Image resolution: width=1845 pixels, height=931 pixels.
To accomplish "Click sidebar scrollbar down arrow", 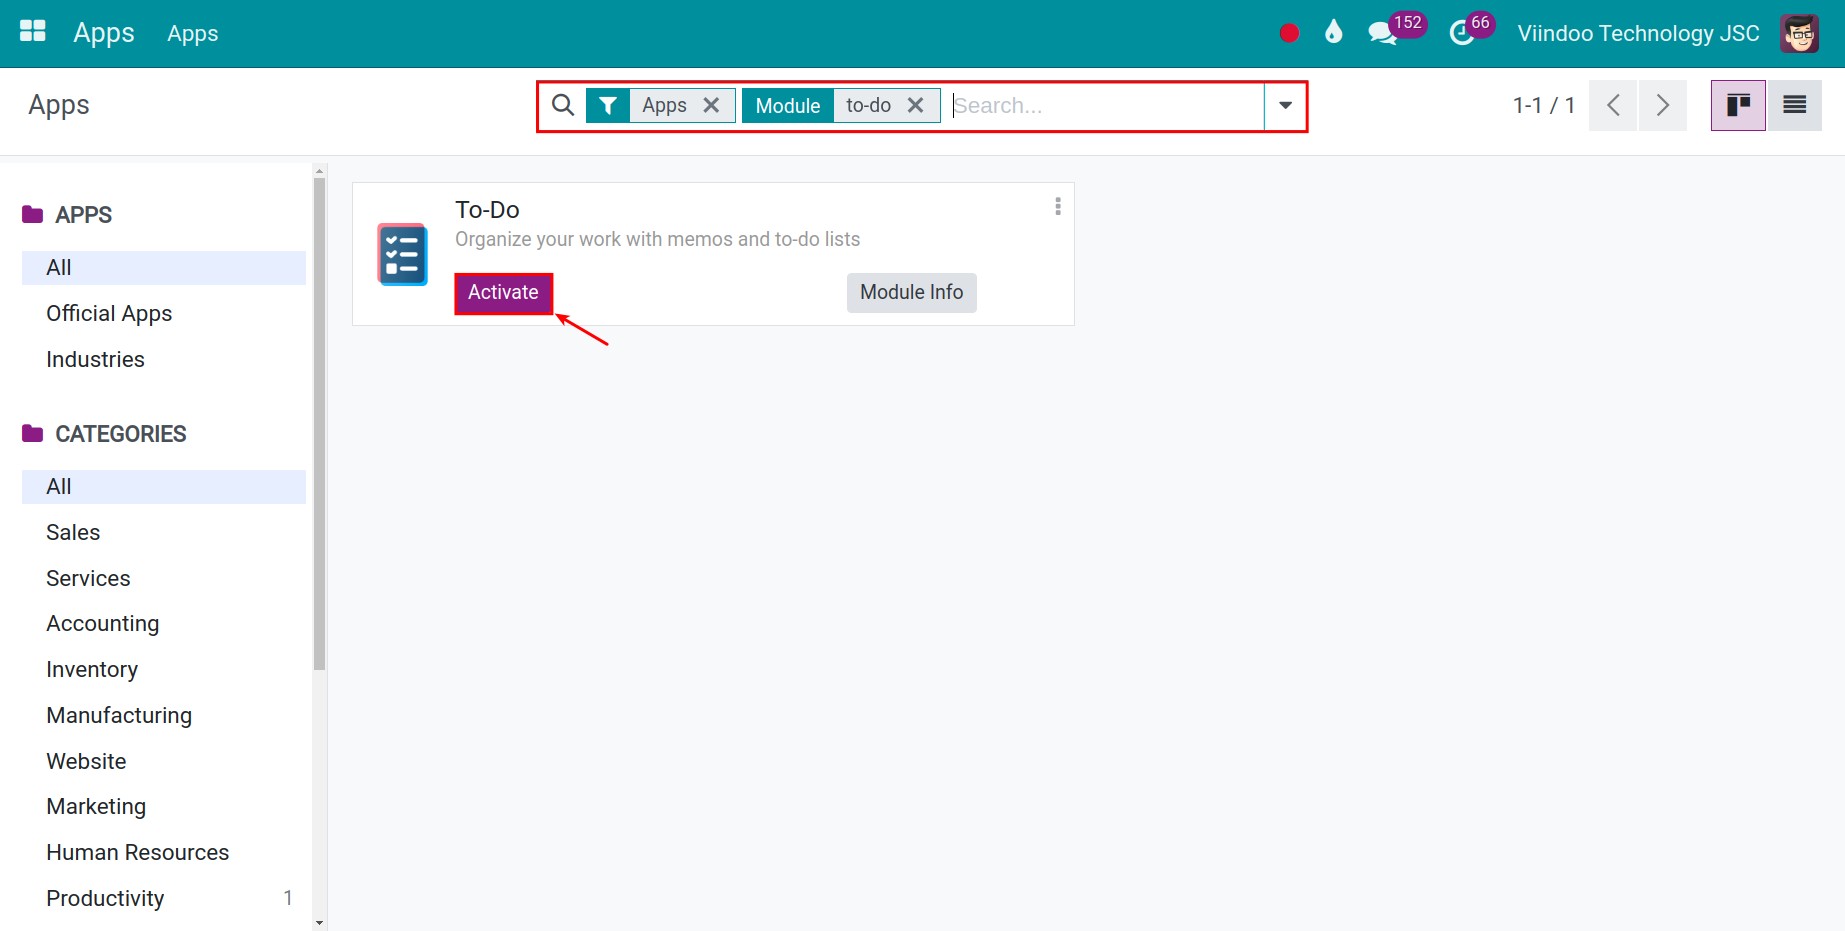I will coord(320,923).
